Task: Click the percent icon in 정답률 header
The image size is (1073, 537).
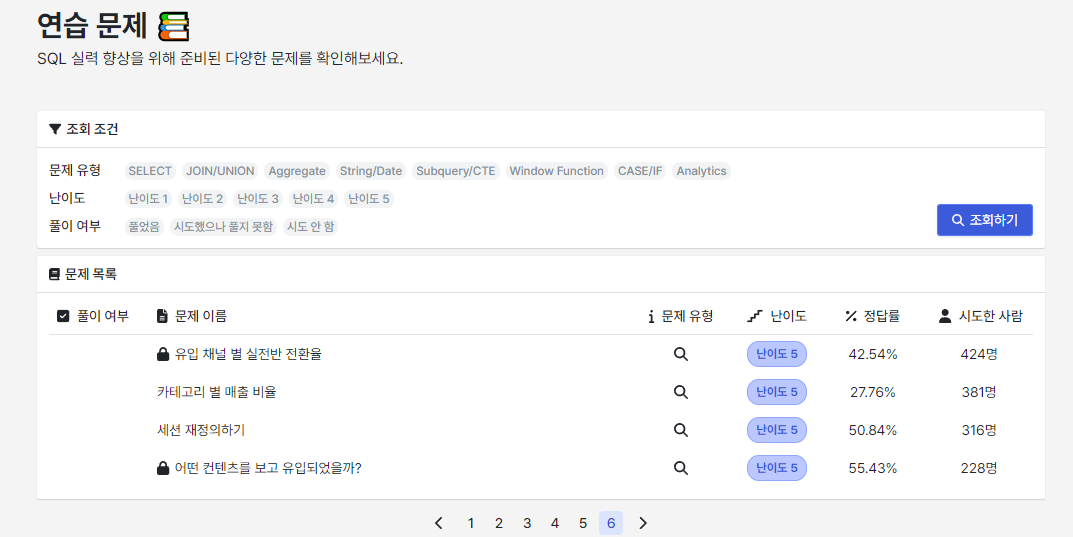Action: [851, 316]
